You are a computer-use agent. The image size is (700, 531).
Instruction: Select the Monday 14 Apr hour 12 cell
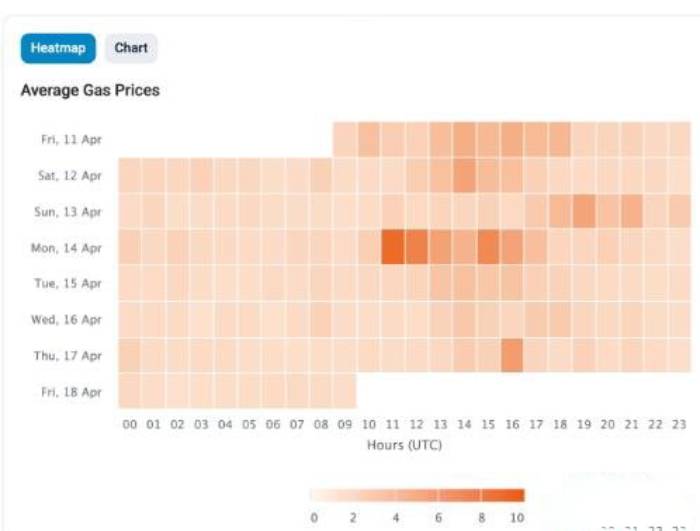417,247
